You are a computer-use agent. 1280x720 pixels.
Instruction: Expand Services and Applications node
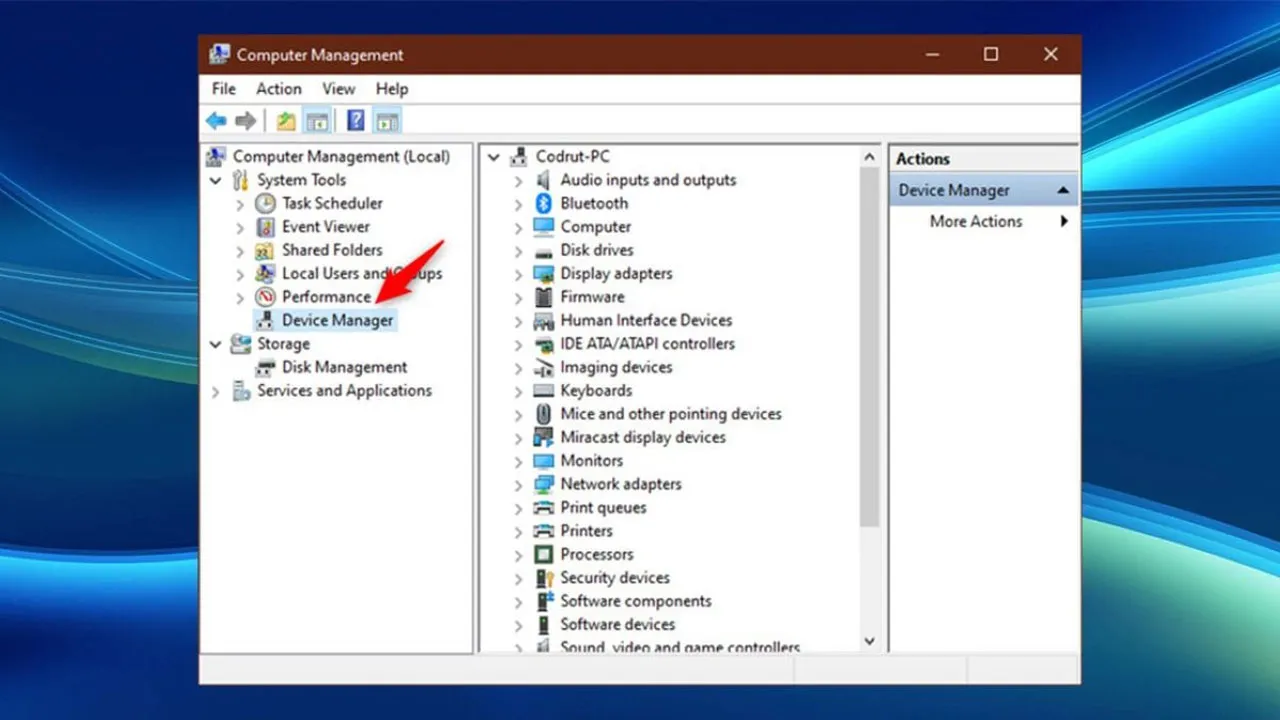[x=216, y=392]
